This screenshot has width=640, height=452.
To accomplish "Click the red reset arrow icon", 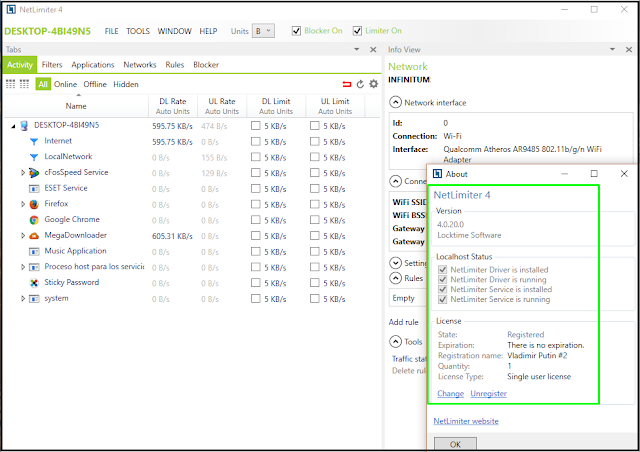I will 347,84.
